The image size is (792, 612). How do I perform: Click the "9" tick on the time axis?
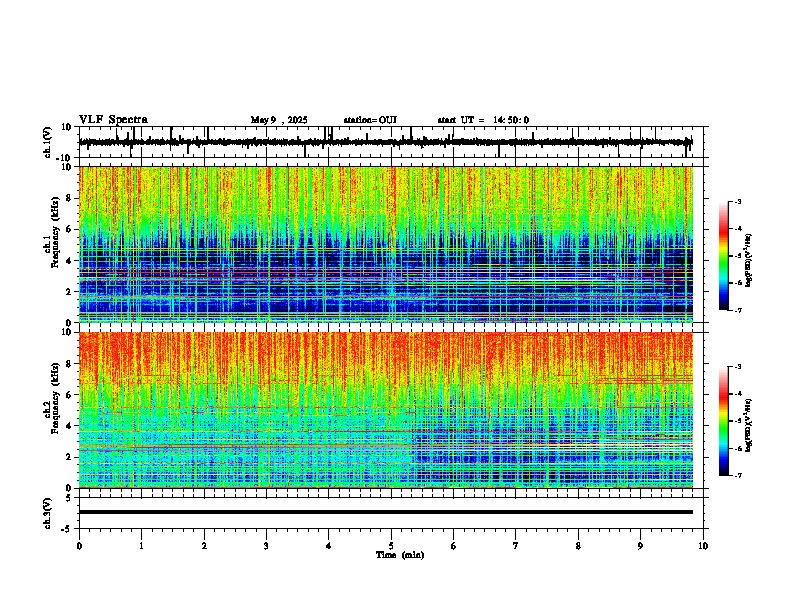pos(640,546)
